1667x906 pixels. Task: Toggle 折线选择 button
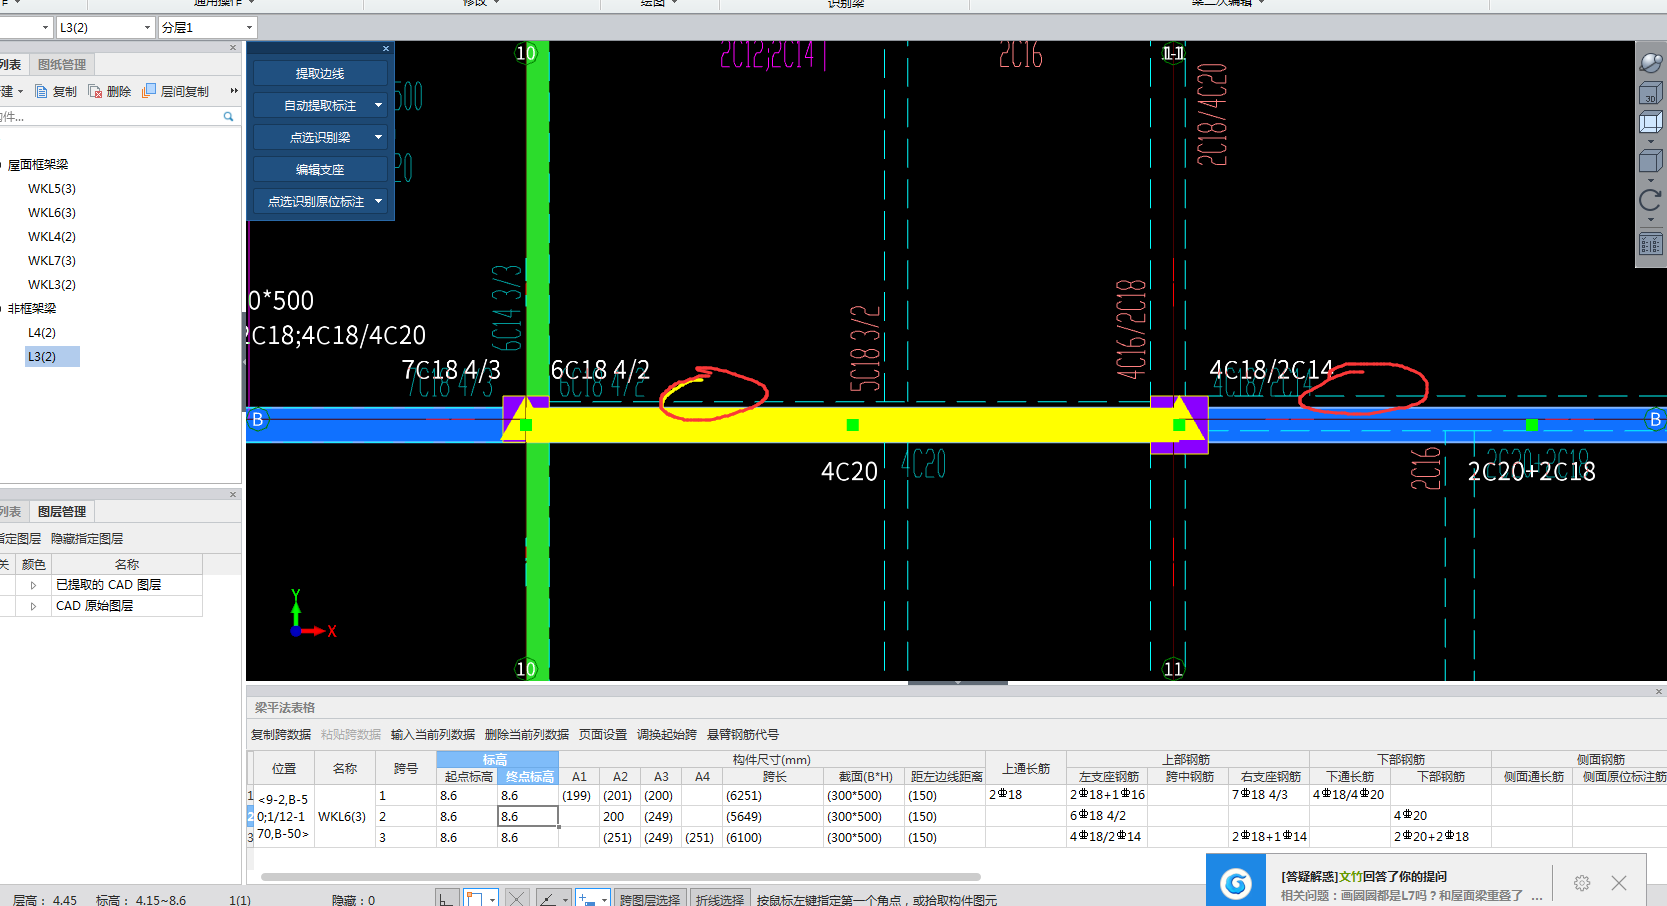(x=720, y=899)
